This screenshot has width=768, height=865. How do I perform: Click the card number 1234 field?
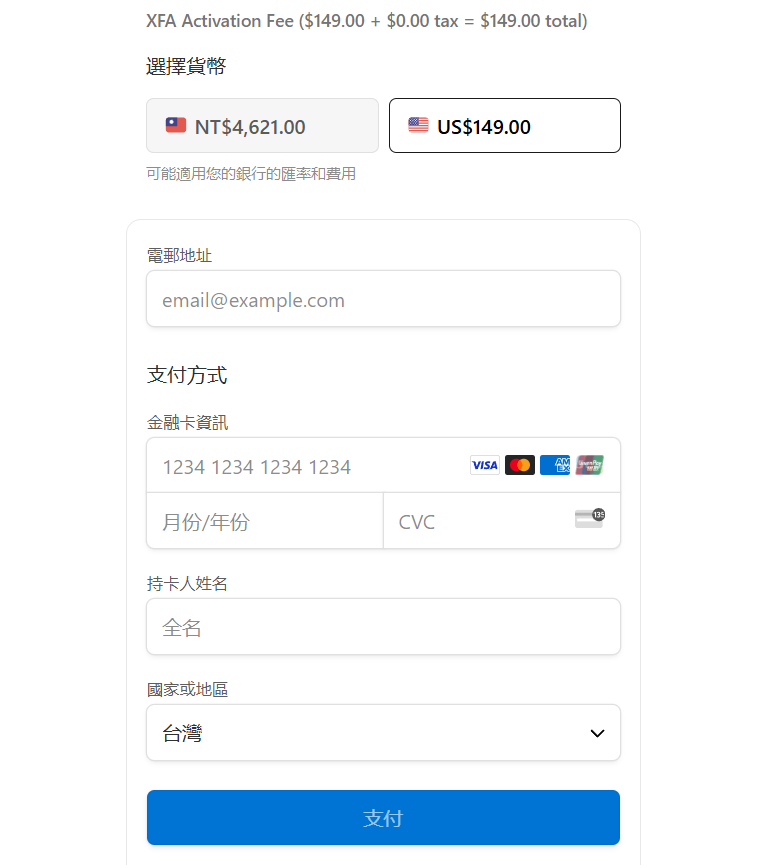[x=383, y=465]
